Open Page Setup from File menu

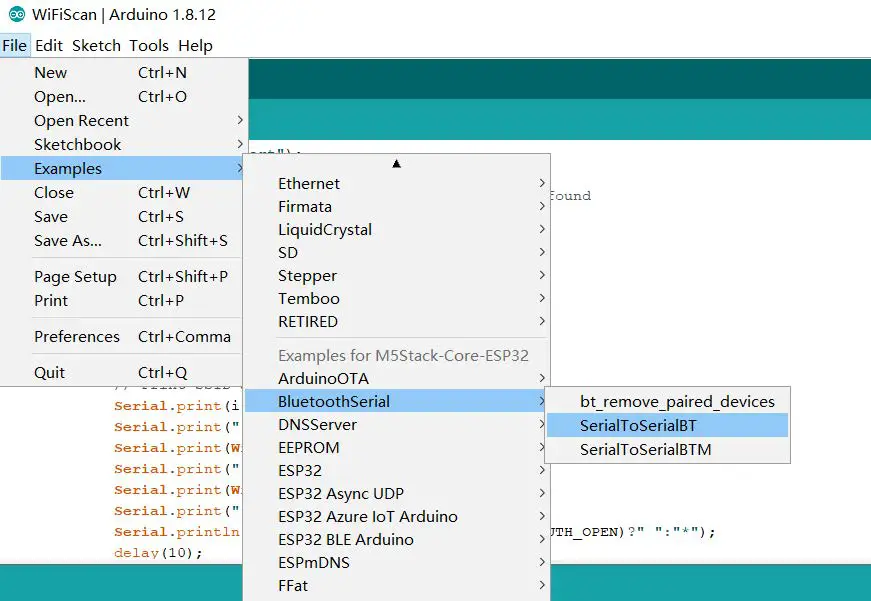(122, 277)
